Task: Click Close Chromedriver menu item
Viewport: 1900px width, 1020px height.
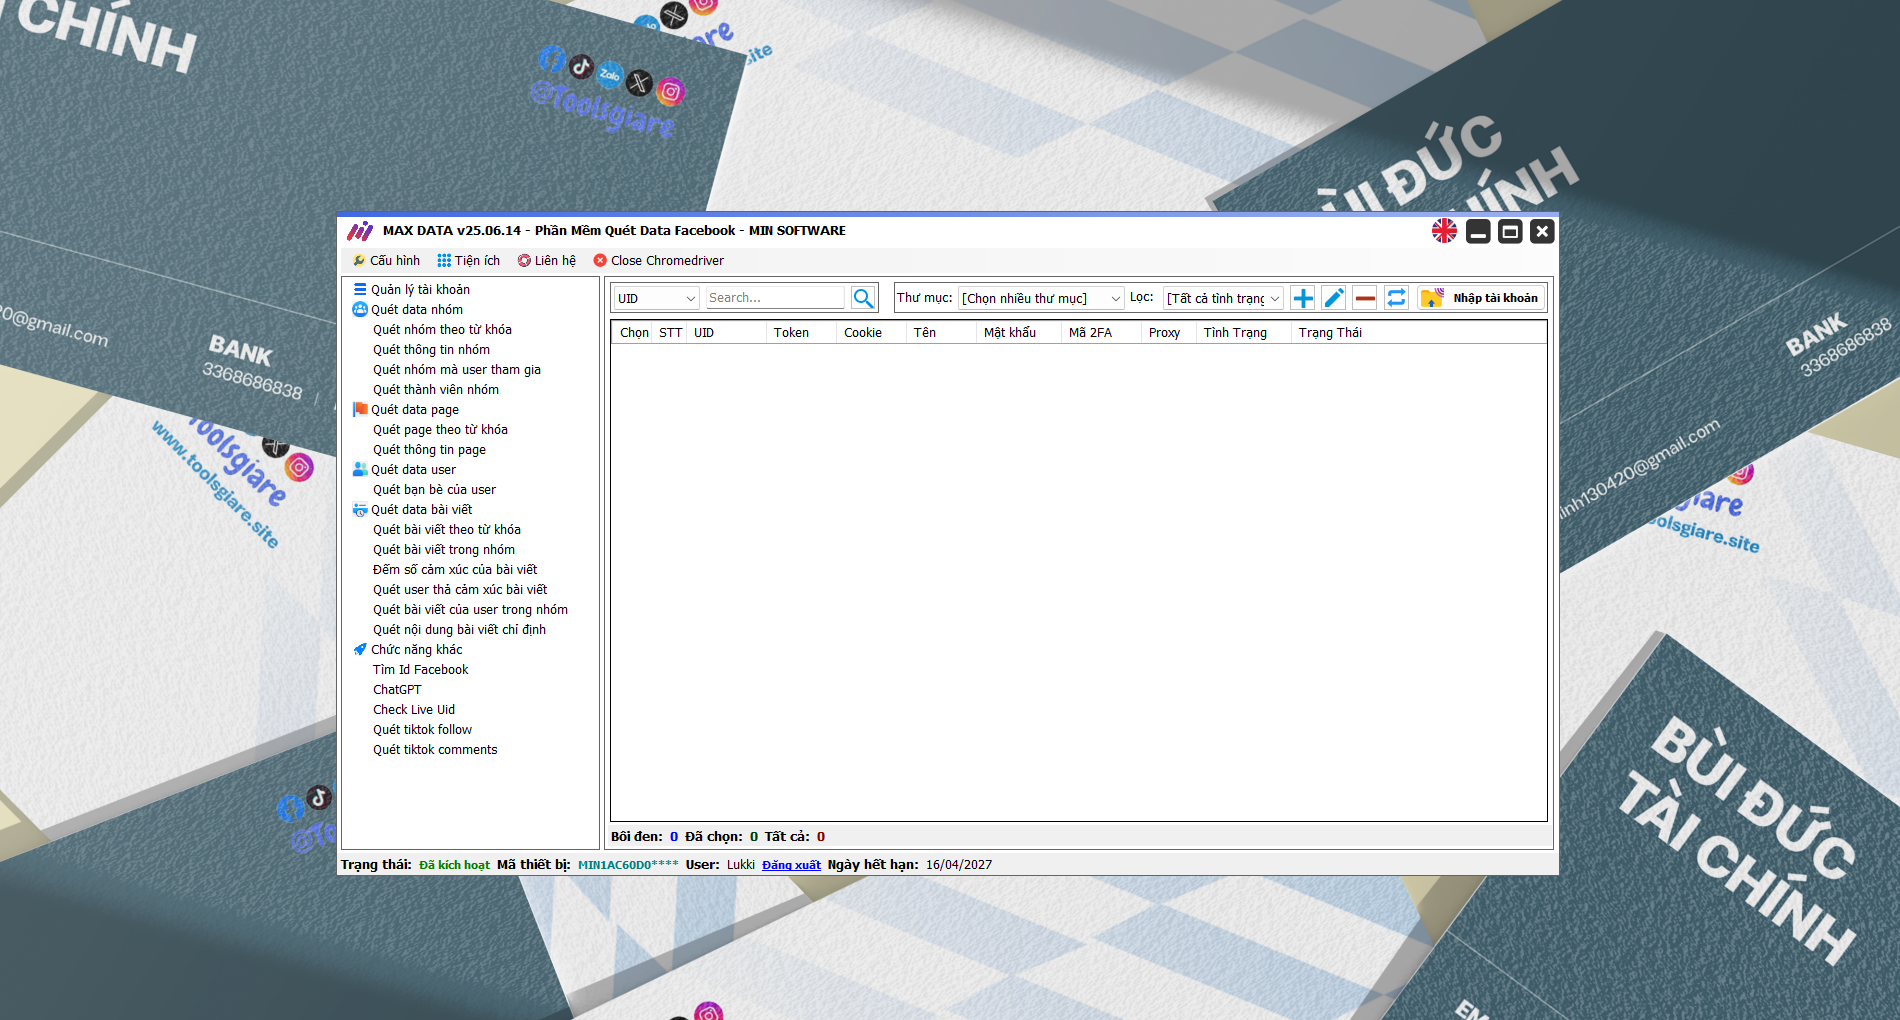Action: [659, 260]
